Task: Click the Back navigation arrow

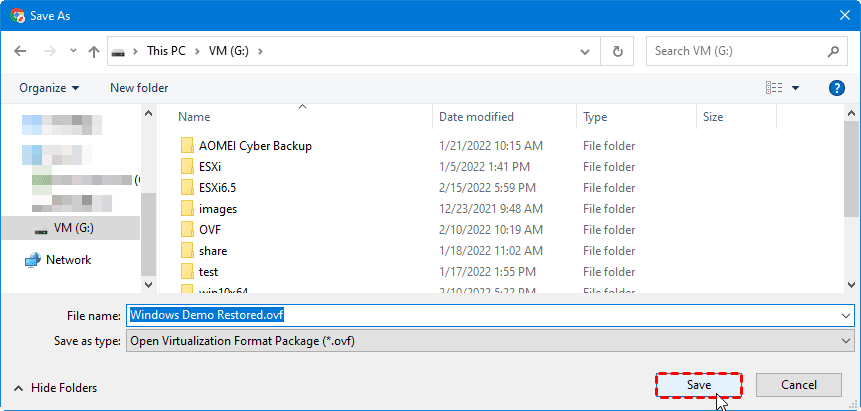Action: tap(20, 51)
